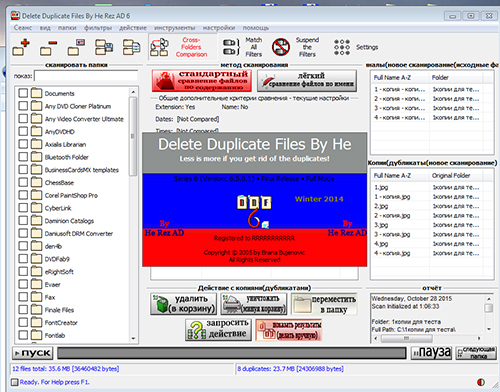500x392 pixels.
Task: Click the status bar indicator icon at right
Action: tap(481, 382)
